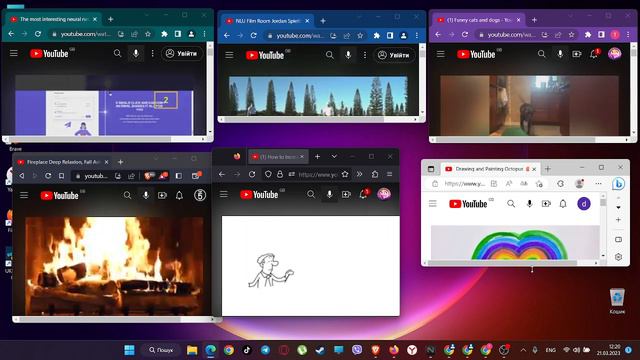Bookmark star in Firefox address bar
Viewport: 640px width, 360px height.
[345, 174]
